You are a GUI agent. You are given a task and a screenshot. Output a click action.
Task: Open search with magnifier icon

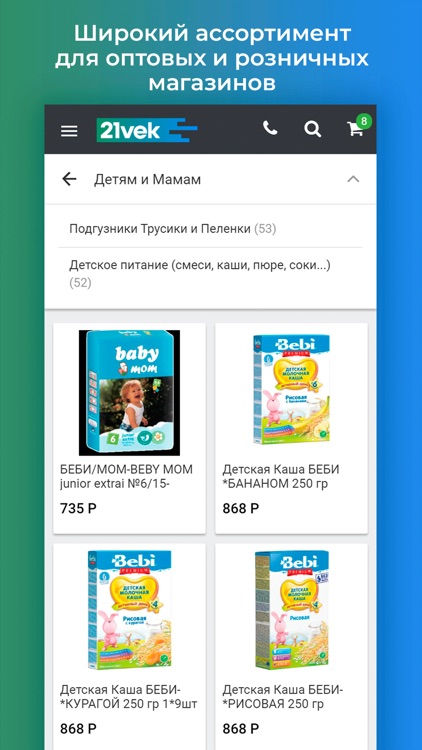click(x=312, y=129)
